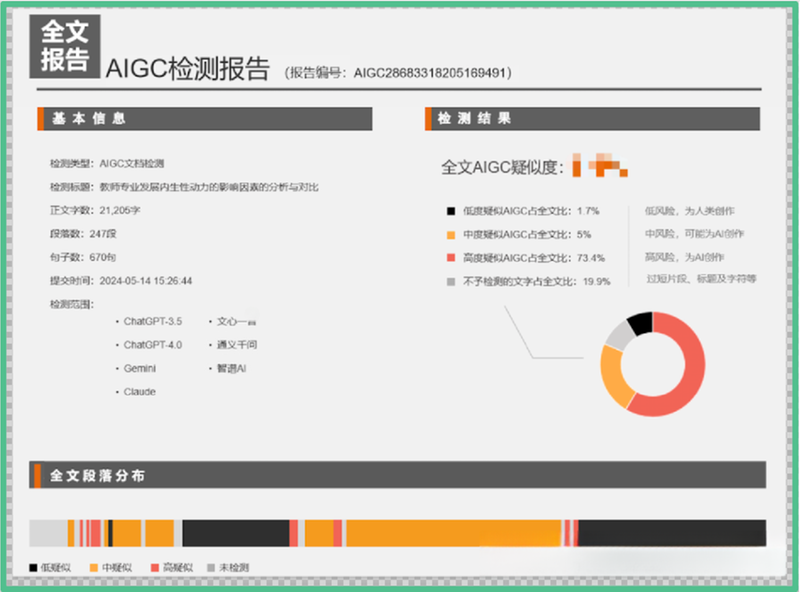
Task: Click ChatGPT-3.5 in the detection scope list
Action: click(x=153, y=321)
